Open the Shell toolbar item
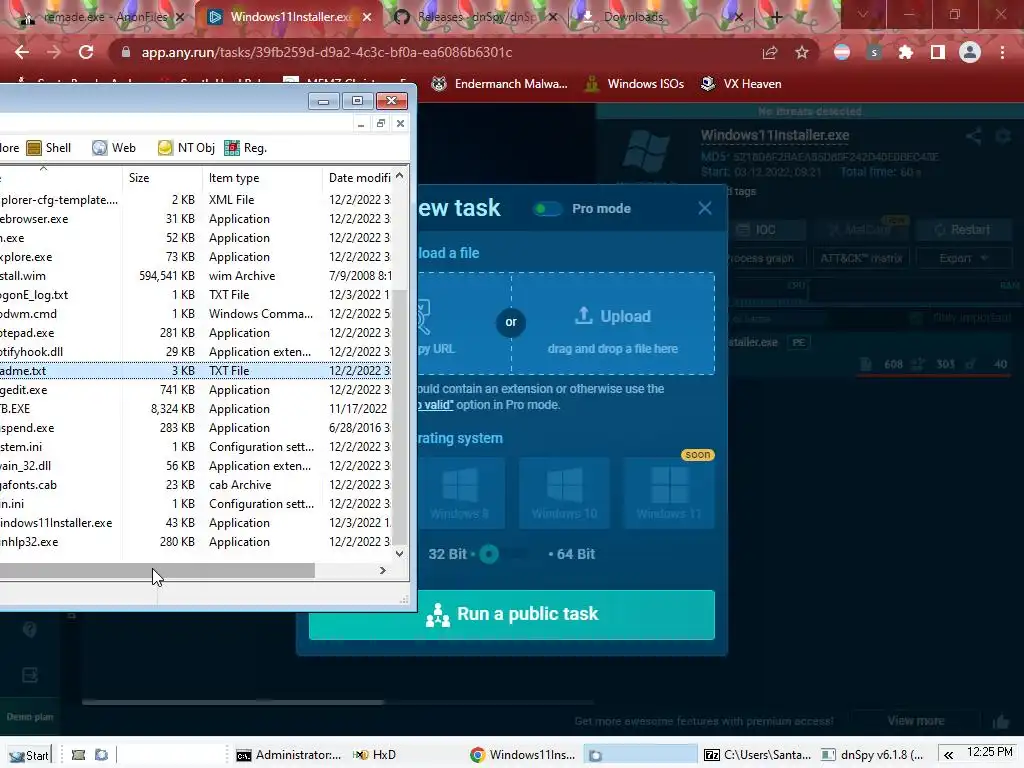 point(49,148)
